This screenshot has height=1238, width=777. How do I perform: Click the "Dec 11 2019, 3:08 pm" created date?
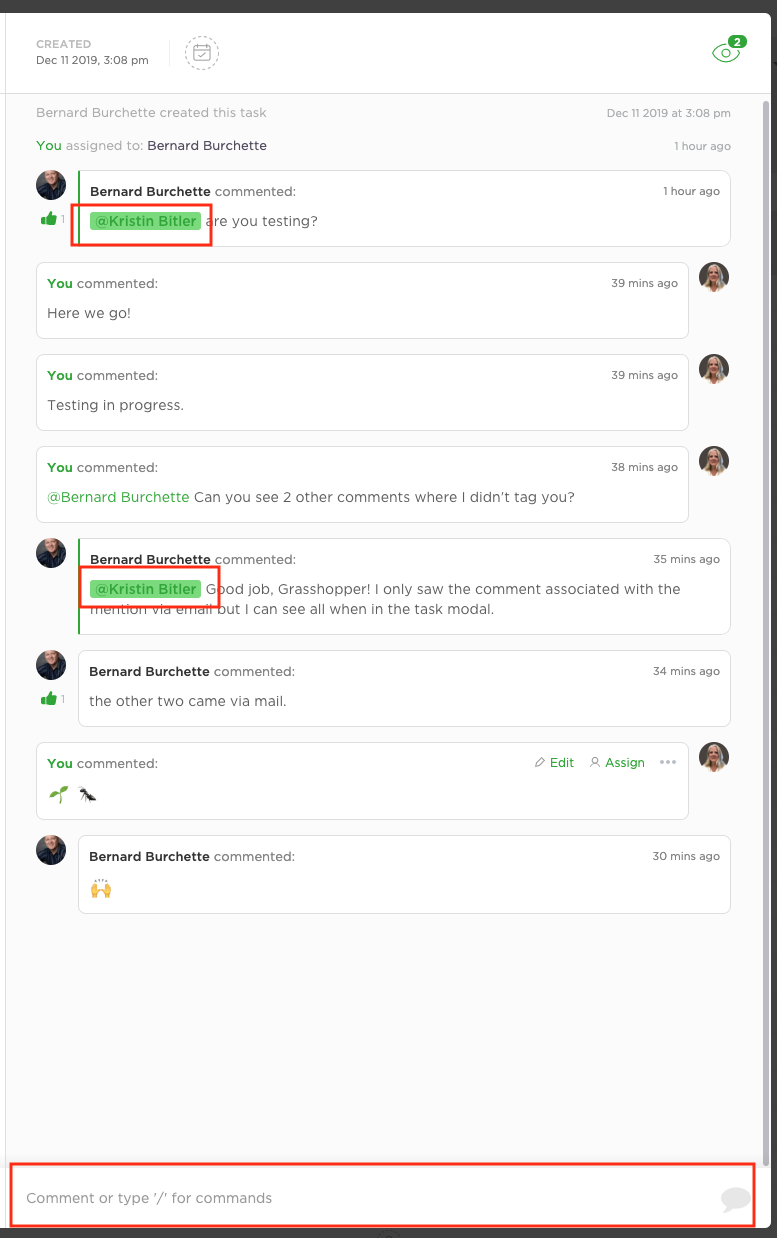(92, 60)
